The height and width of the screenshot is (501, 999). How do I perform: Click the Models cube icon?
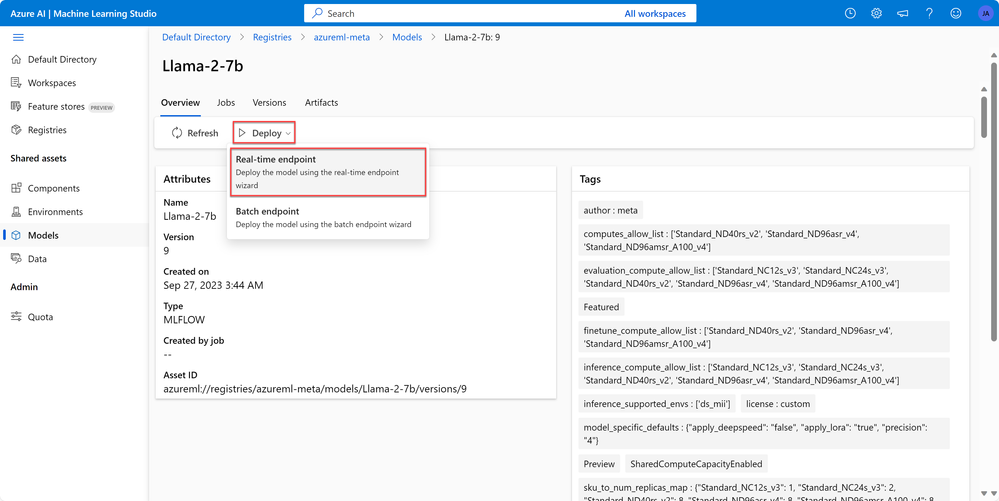tap(16, 235)
